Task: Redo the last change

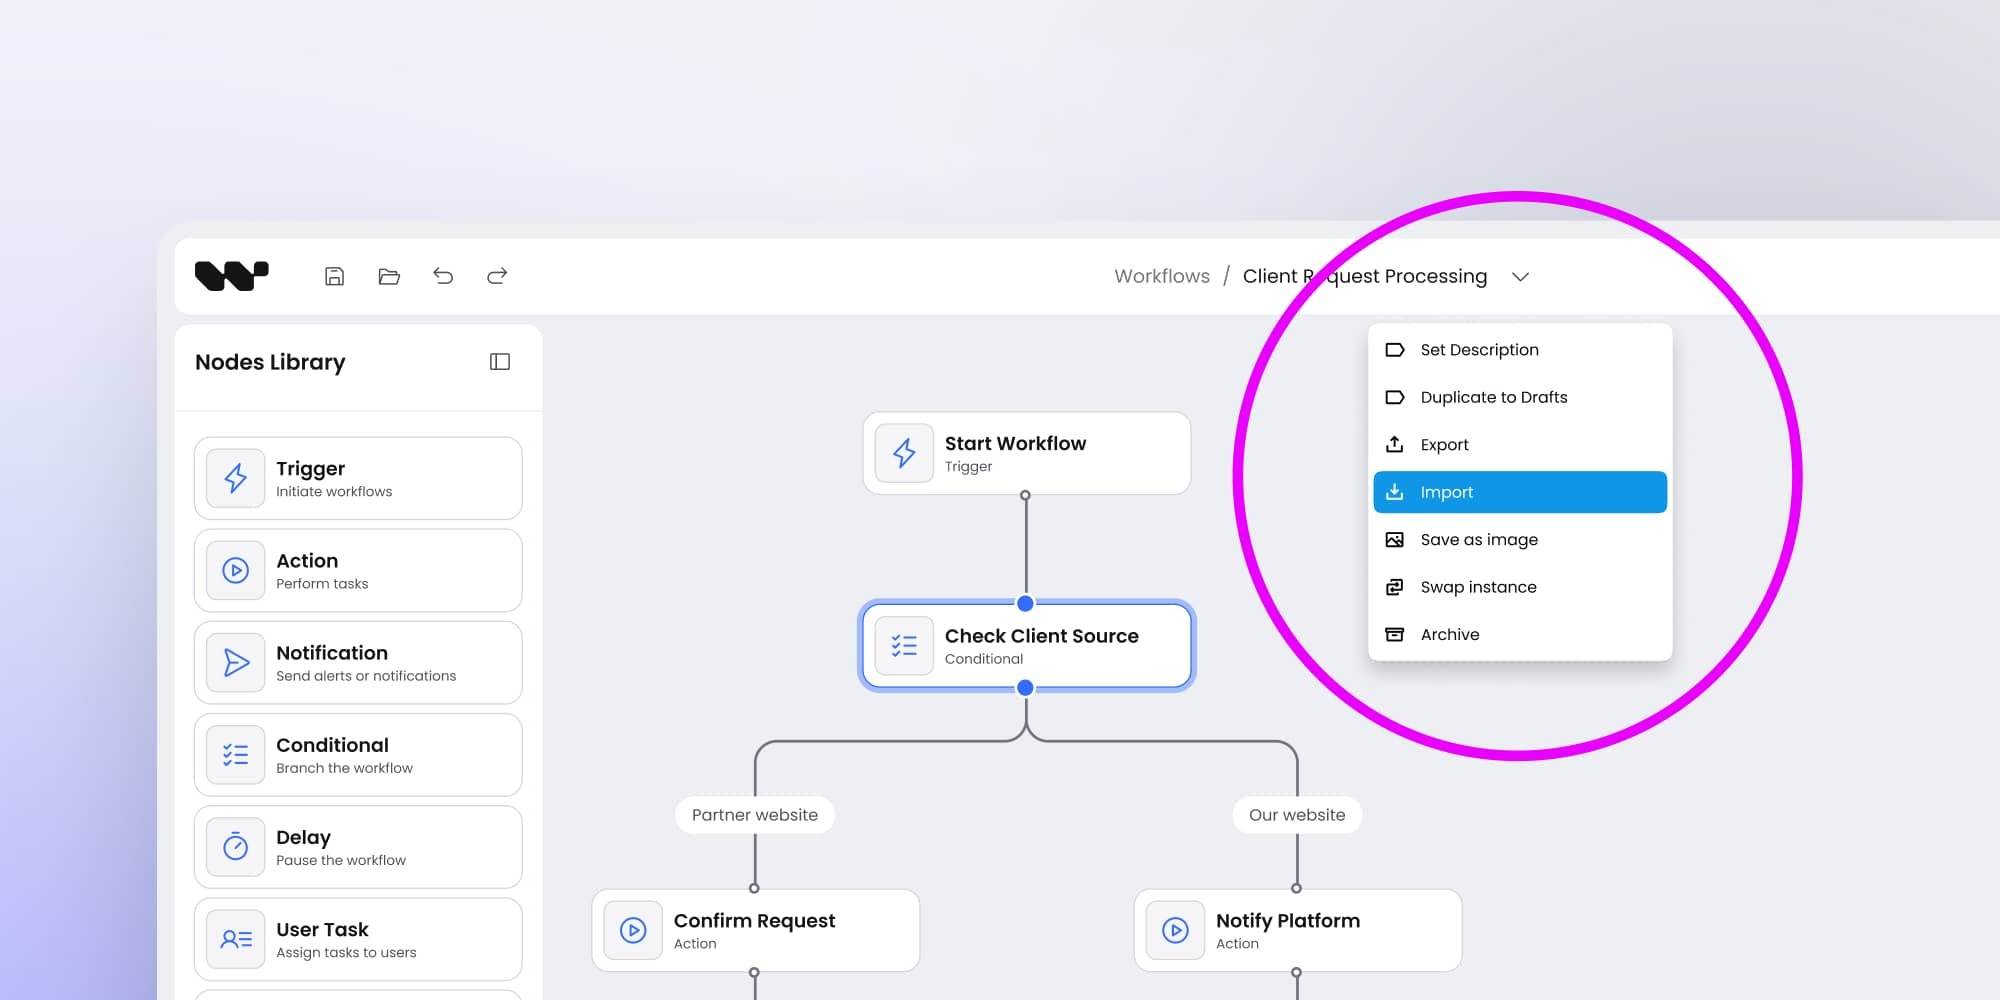Action: (497, 276)
